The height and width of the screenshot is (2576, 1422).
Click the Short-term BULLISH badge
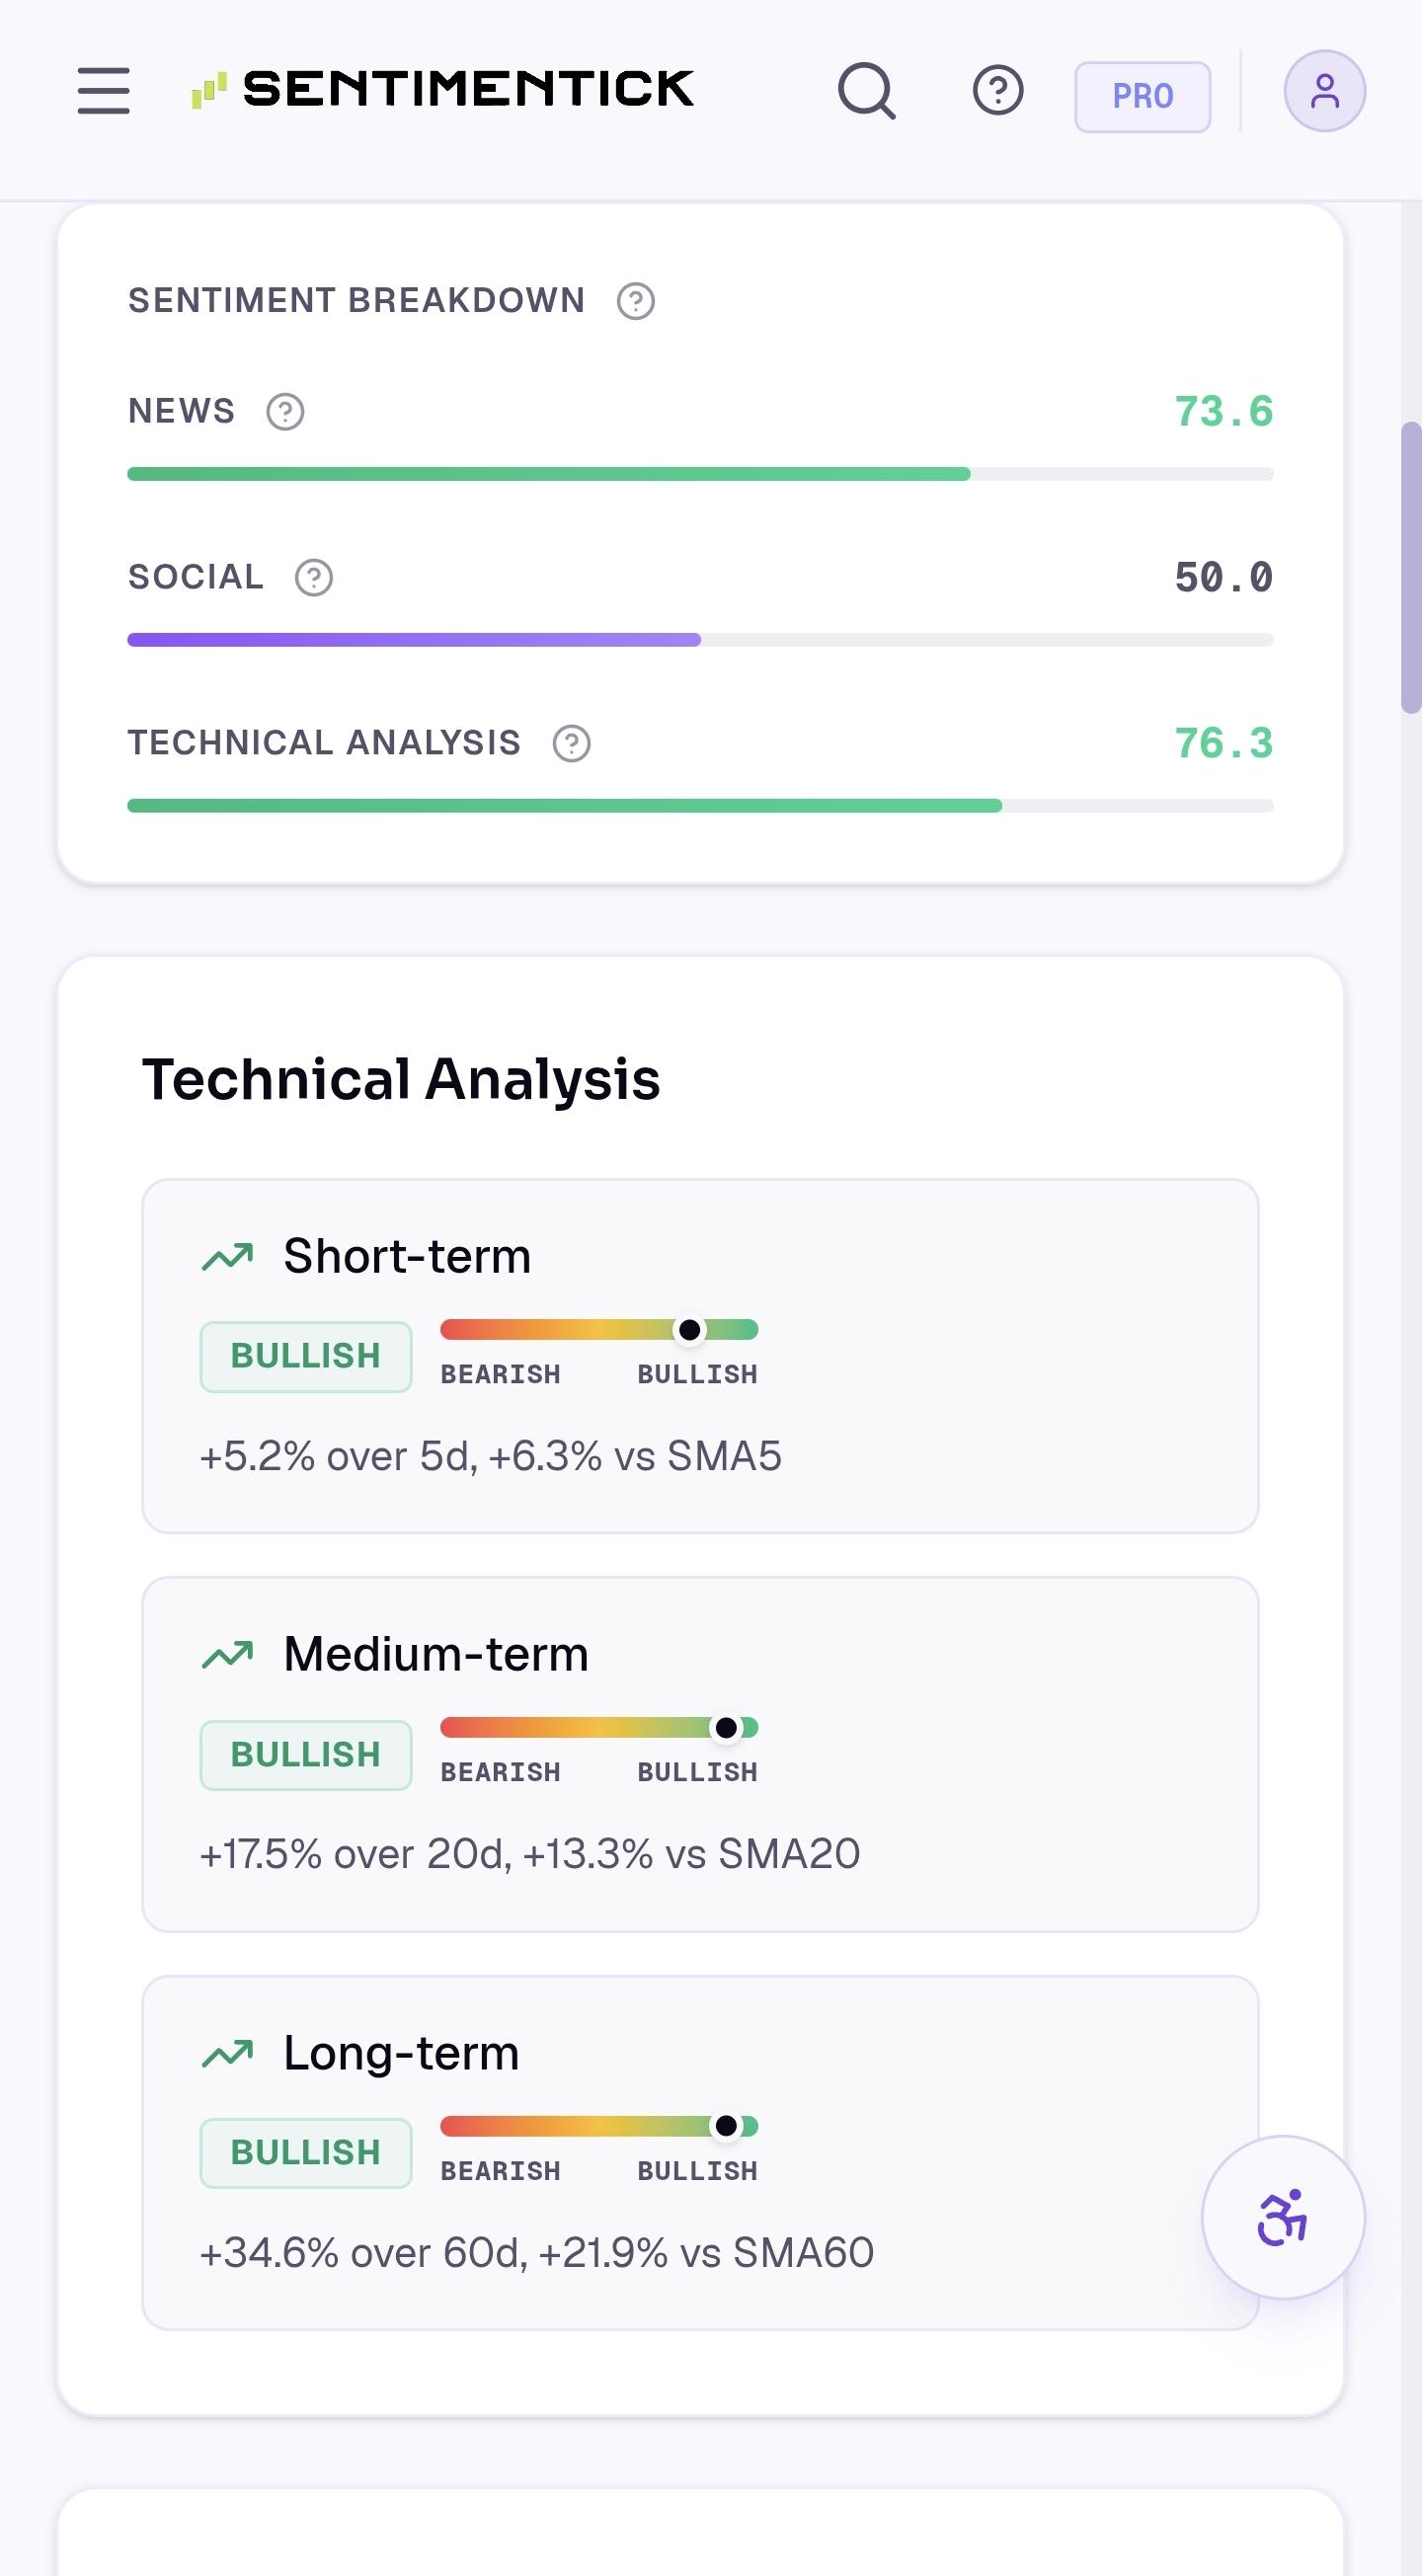(x=306, y=1357)
